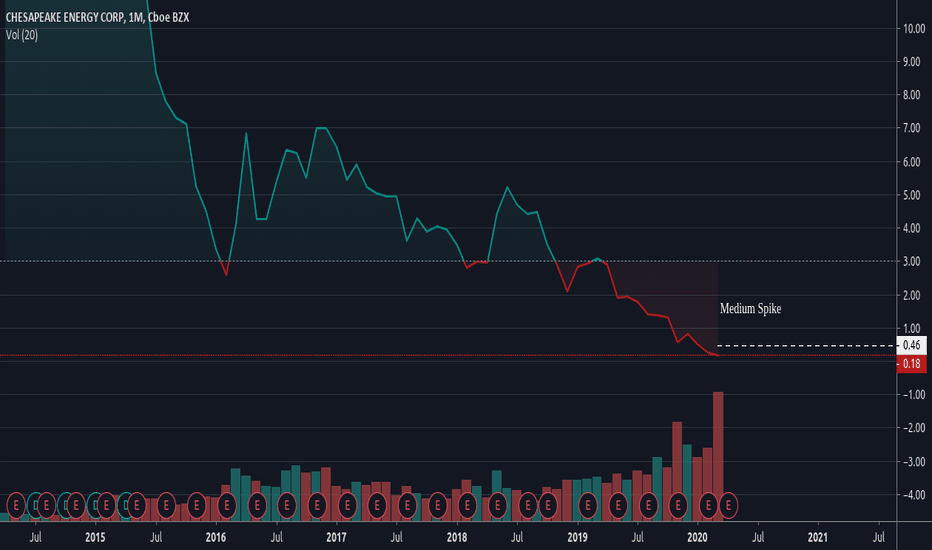
Task: Click the -2.00 price axis label
Action: (x=914, y=428)
